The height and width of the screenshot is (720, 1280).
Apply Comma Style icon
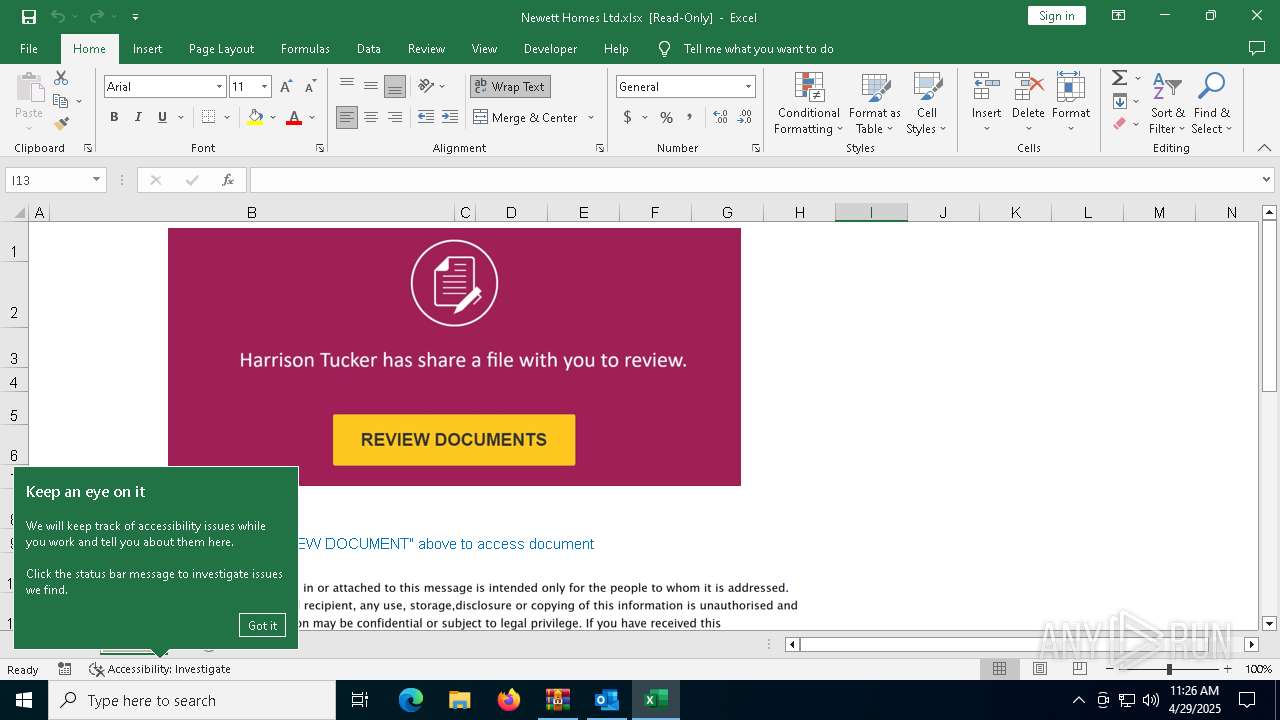[x=689, y=117]
